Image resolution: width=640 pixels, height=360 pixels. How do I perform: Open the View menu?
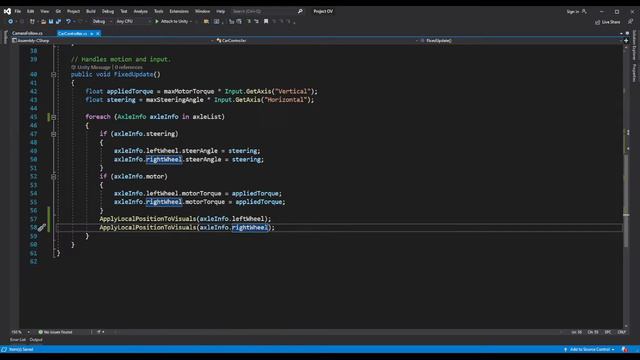44,11
